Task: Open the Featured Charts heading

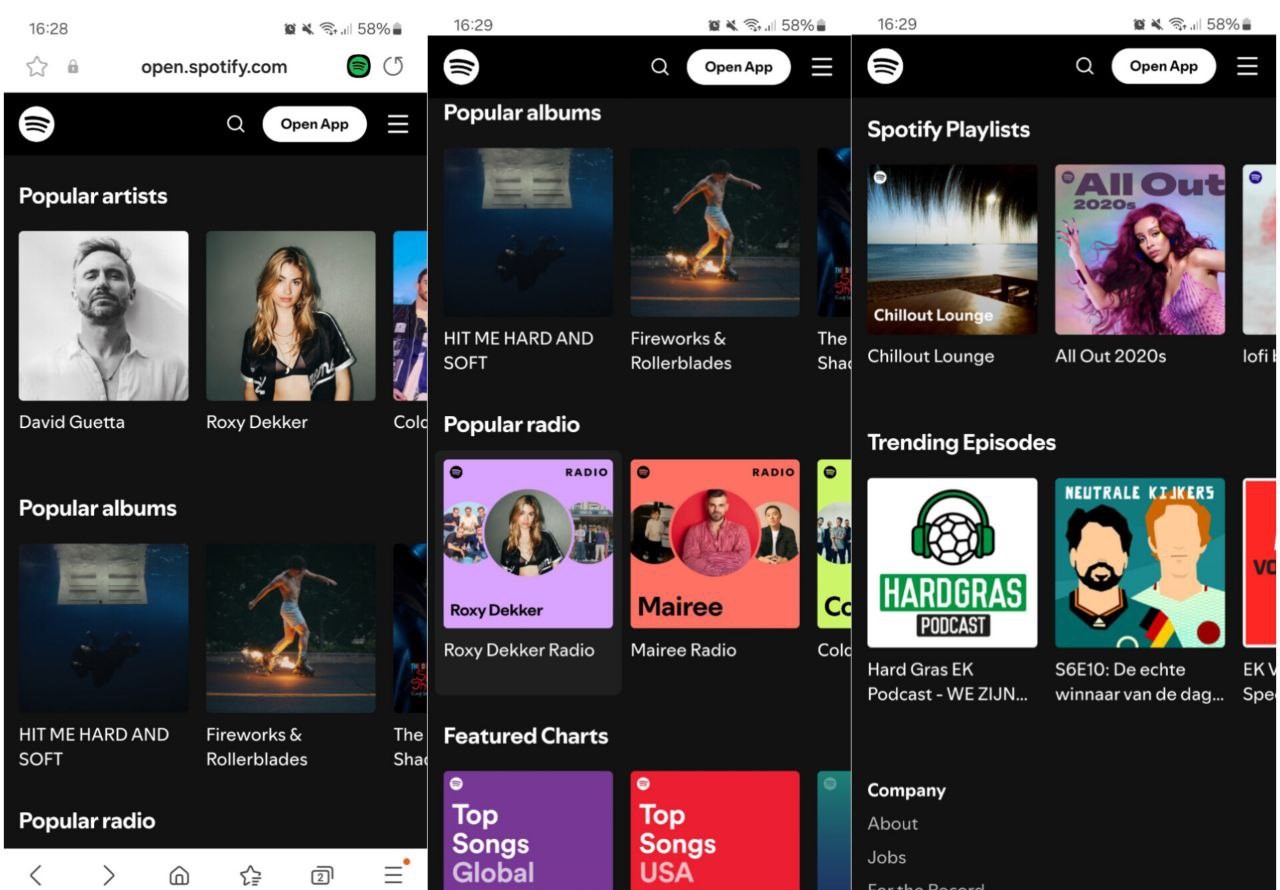Action: point(526,736)
